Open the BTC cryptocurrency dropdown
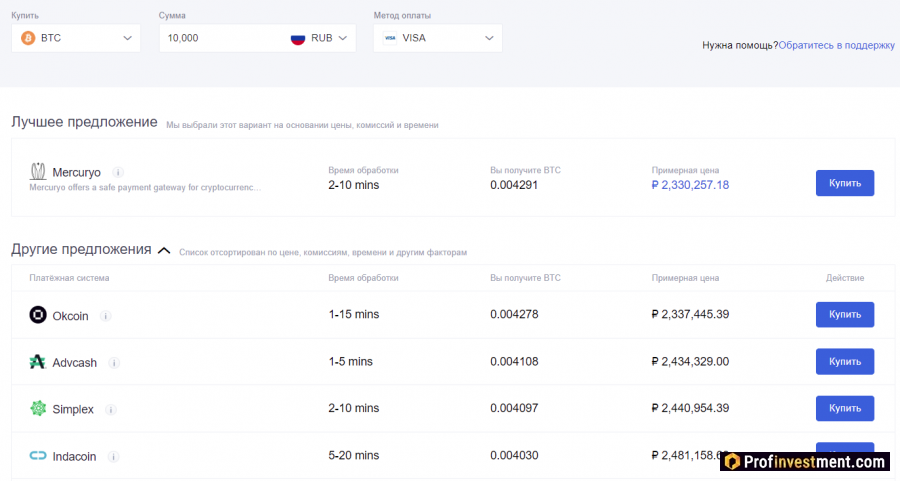Image resolution: width=900 pixels, height=481 pixels. (76, 38)
